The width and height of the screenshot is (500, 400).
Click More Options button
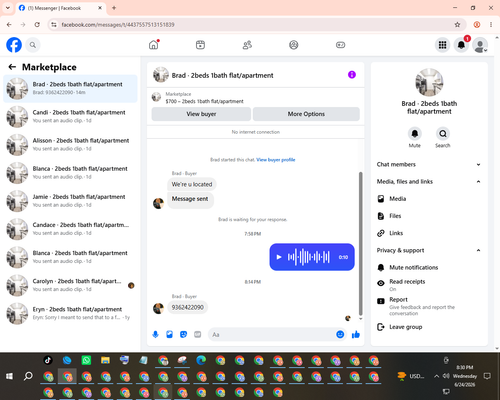click(306, 114)
